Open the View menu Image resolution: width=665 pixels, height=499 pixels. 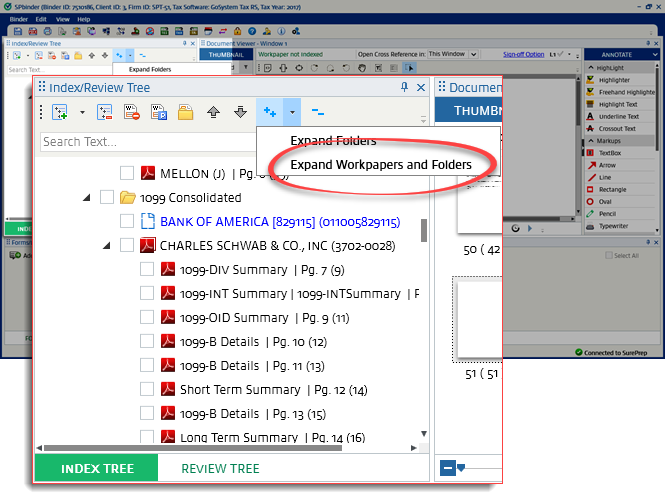click(62, 19)
